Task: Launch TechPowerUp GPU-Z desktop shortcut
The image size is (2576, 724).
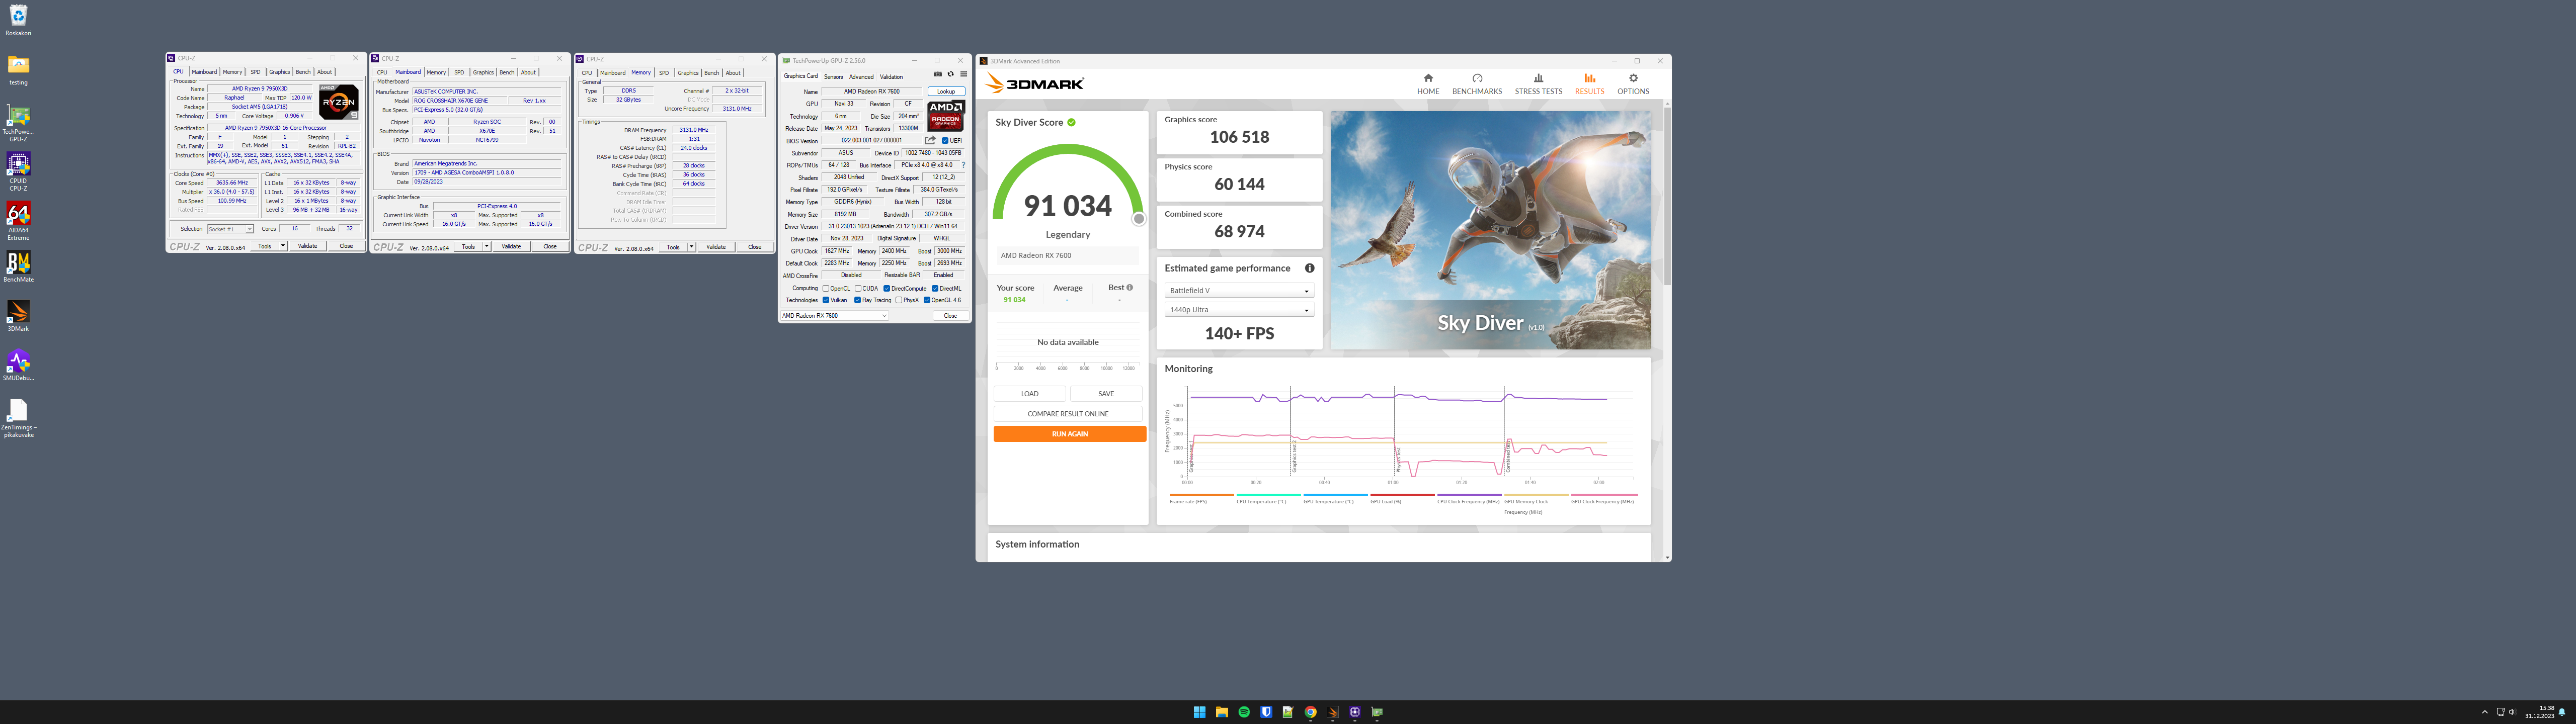Action: 18,123
